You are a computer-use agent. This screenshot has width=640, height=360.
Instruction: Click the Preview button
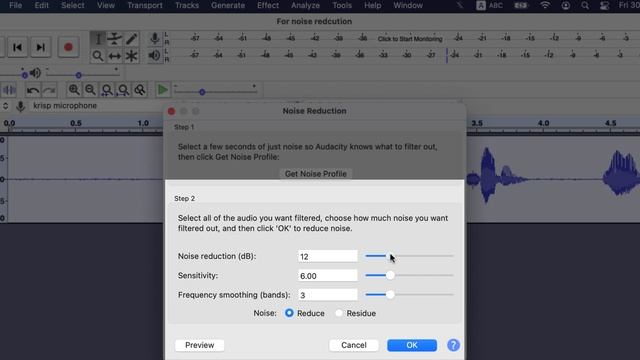[200, 345]
